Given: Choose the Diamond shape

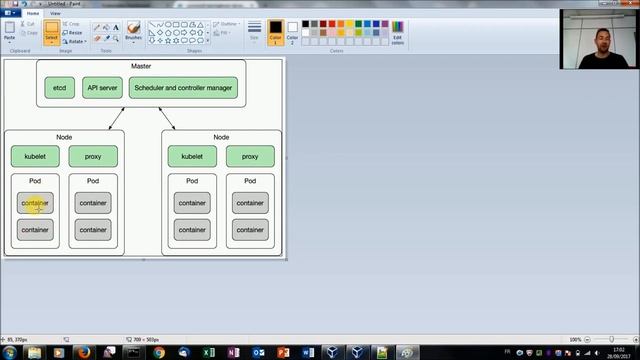Looking at the screenshot, I should (x=160, y=33).
